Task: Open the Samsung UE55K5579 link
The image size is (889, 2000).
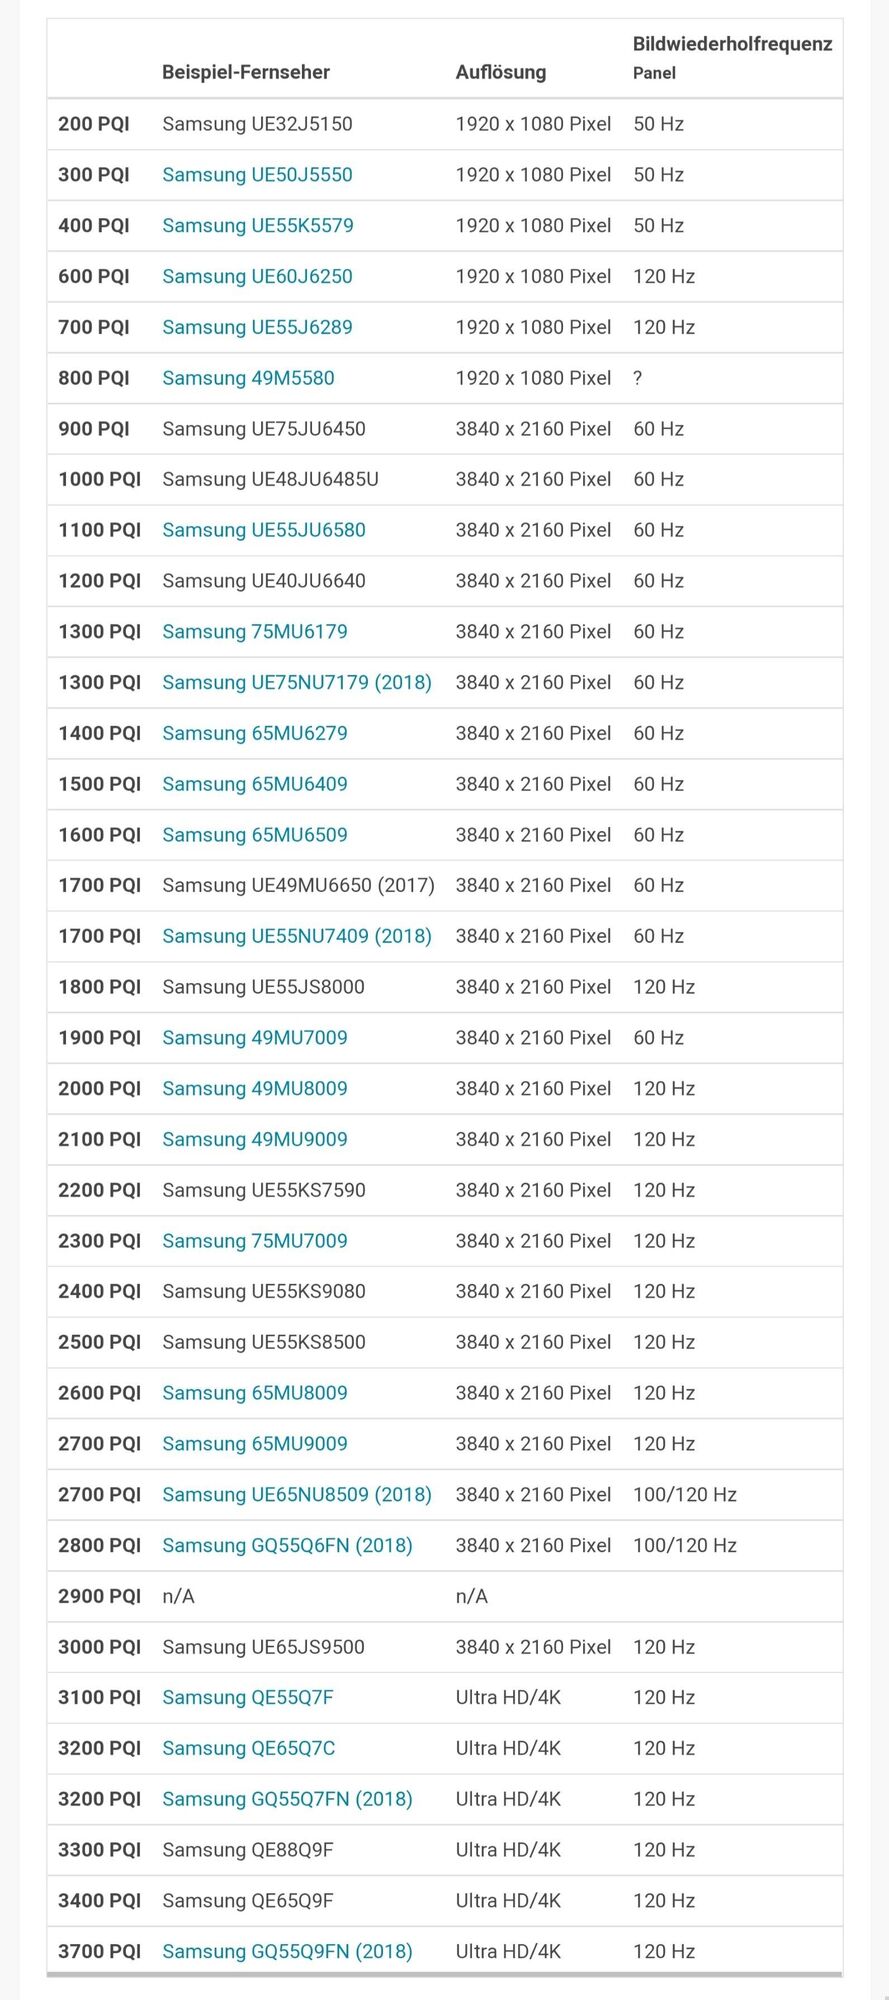Action: tap(258, 226)
